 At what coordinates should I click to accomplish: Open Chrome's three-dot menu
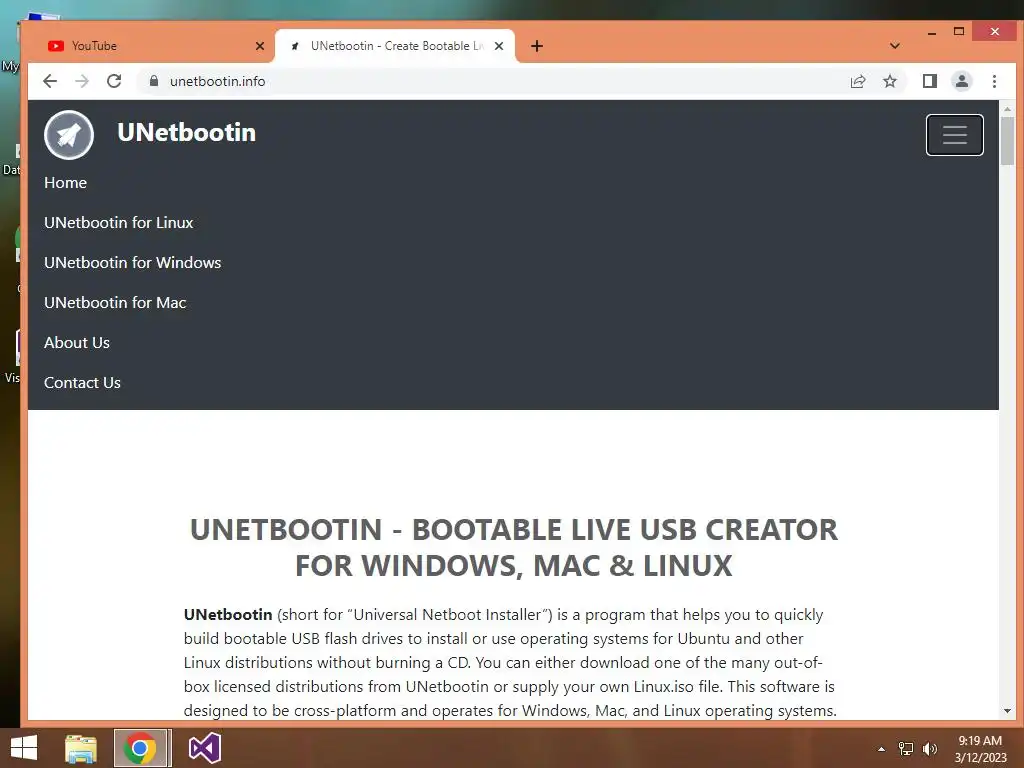tap(994, 81)
